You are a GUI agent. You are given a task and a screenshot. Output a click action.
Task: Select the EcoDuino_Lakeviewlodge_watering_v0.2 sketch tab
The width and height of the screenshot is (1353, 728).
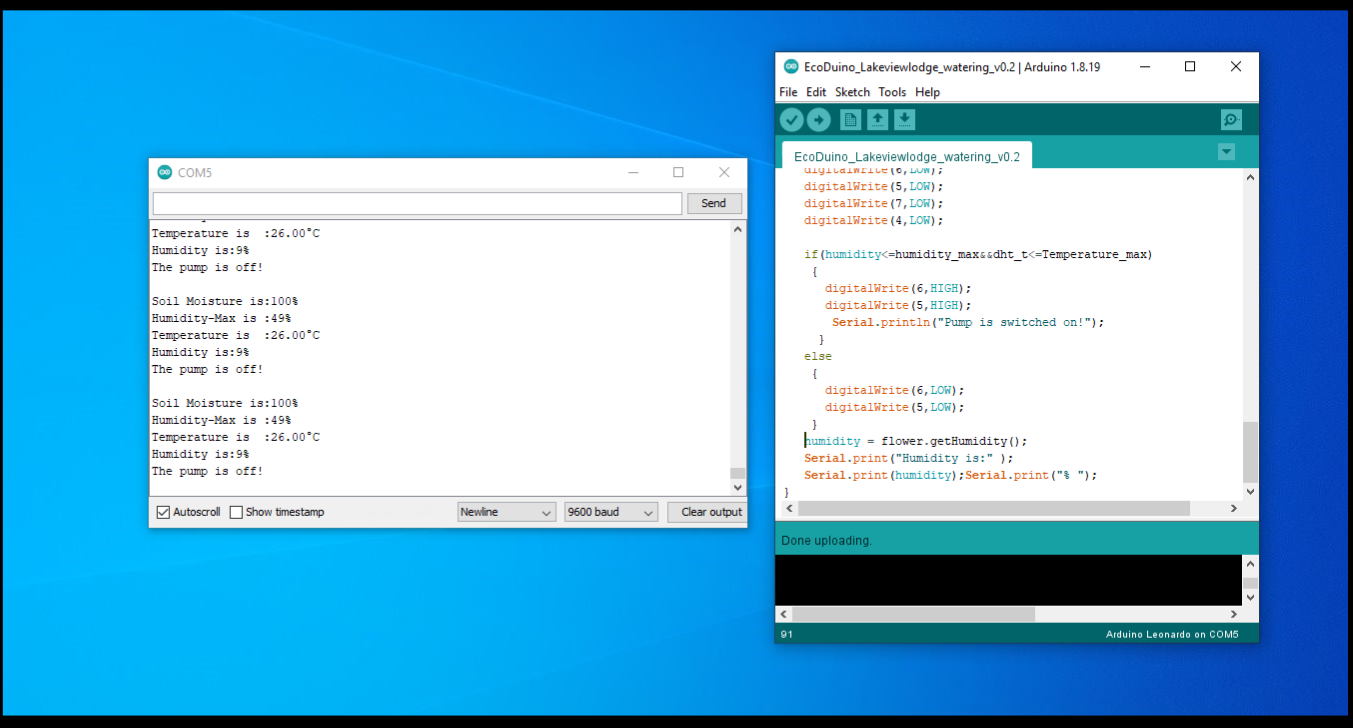click(x=906, y=156)
